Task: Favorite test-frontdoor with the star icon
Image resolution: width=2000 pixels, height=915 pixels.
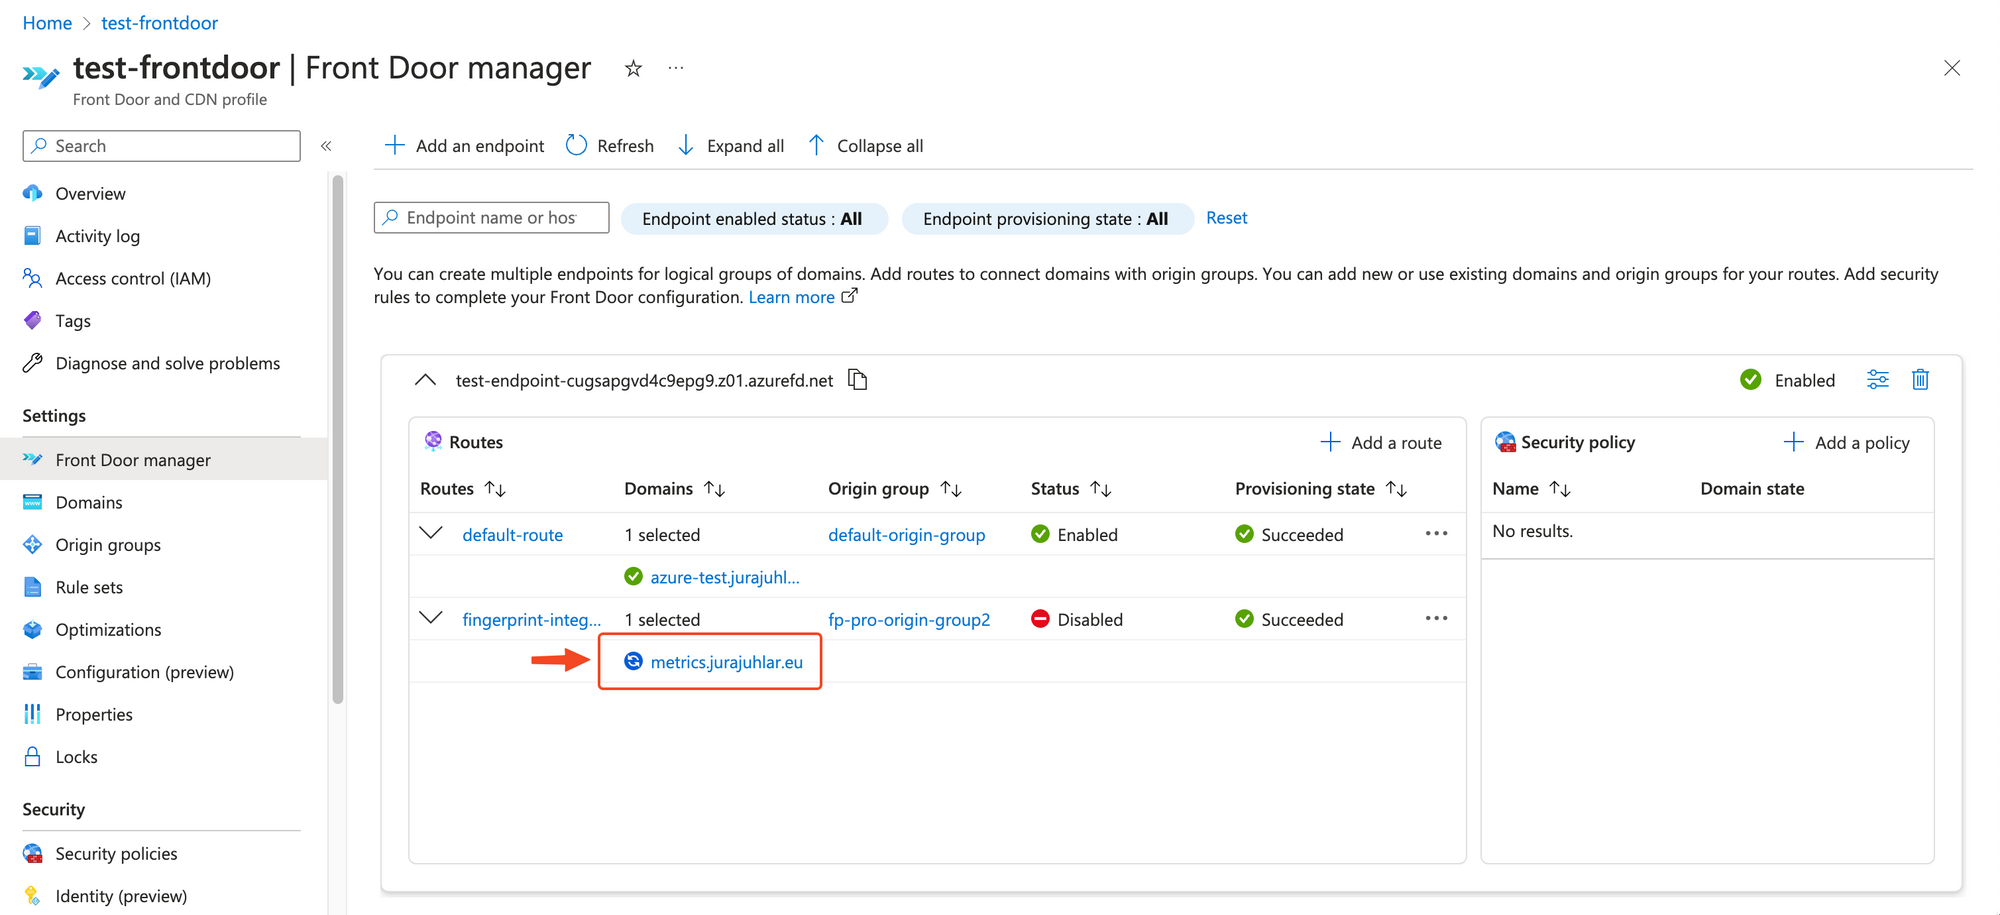Action: 633,68
